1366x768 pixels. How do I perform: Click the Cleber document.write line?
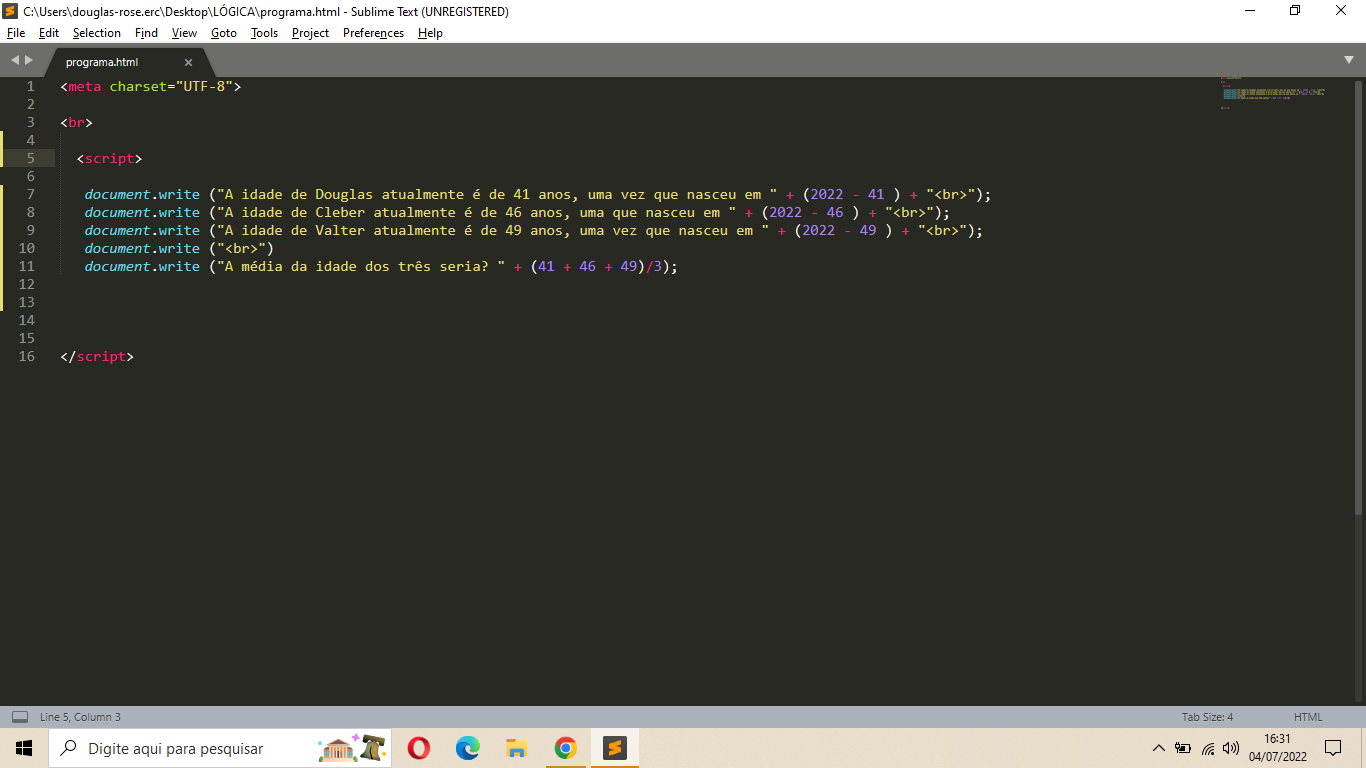point(517,212)
